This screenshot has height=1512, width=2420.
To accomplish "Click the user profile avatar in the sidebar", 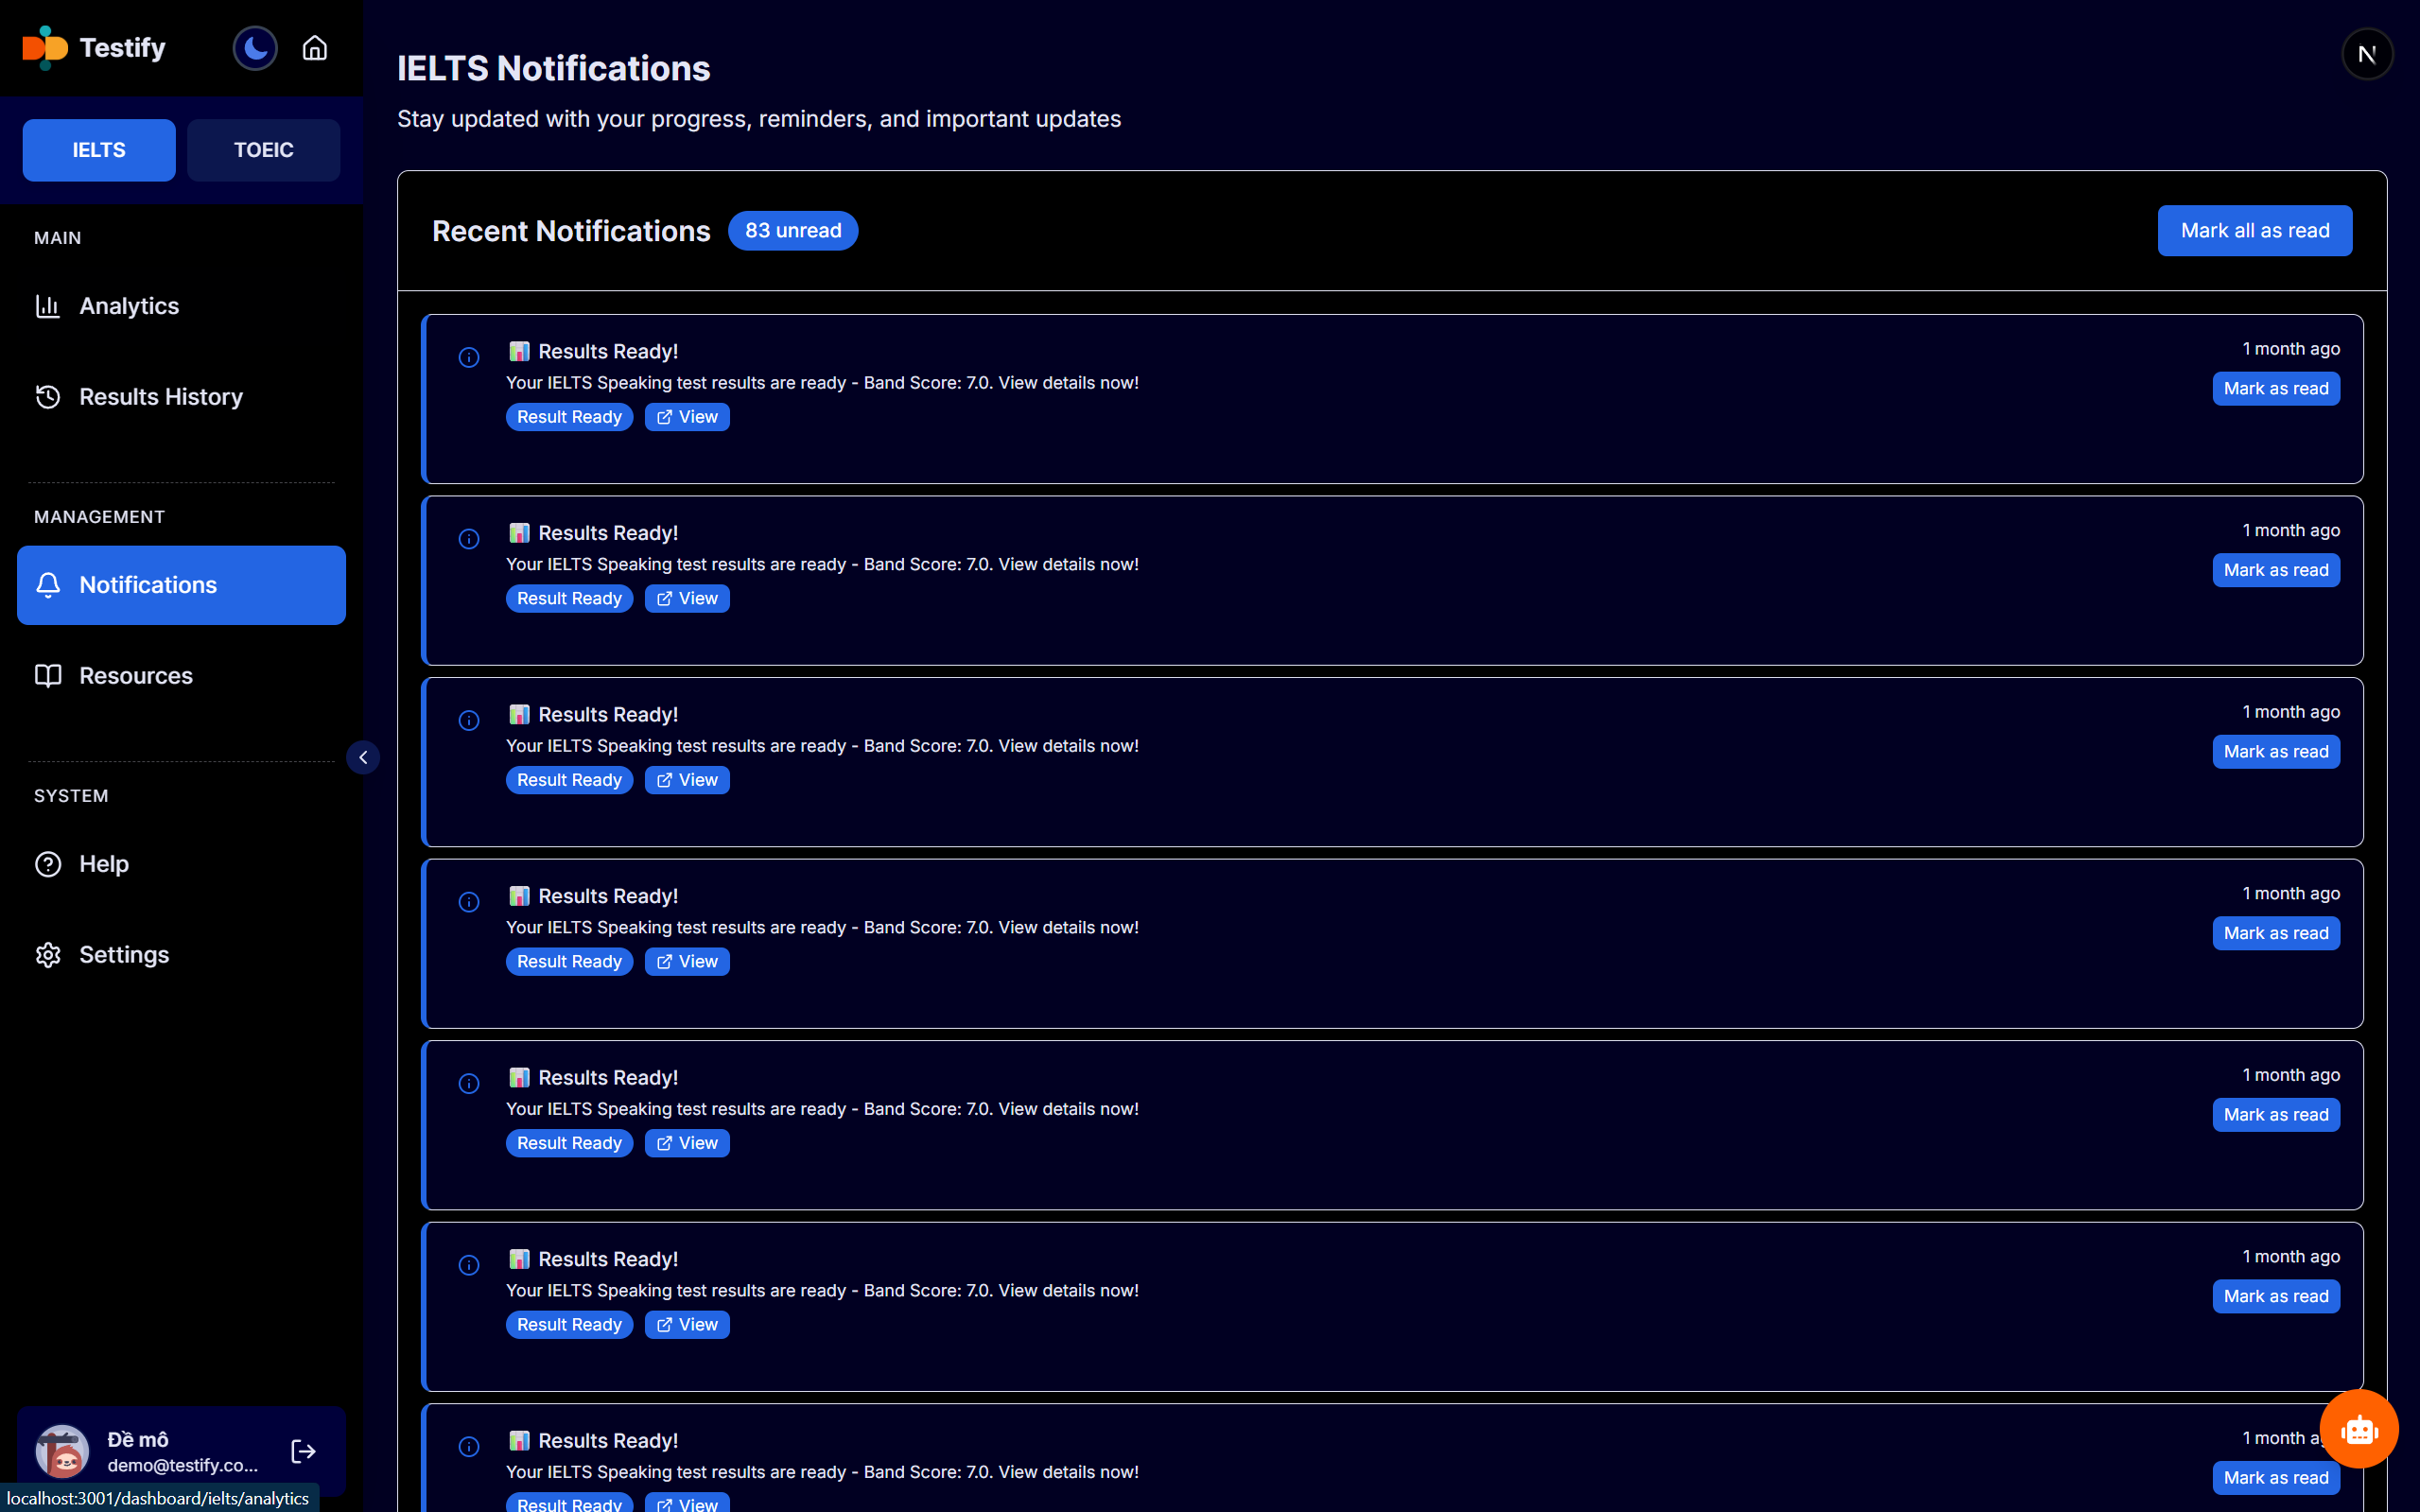I will pos(62,1451).
